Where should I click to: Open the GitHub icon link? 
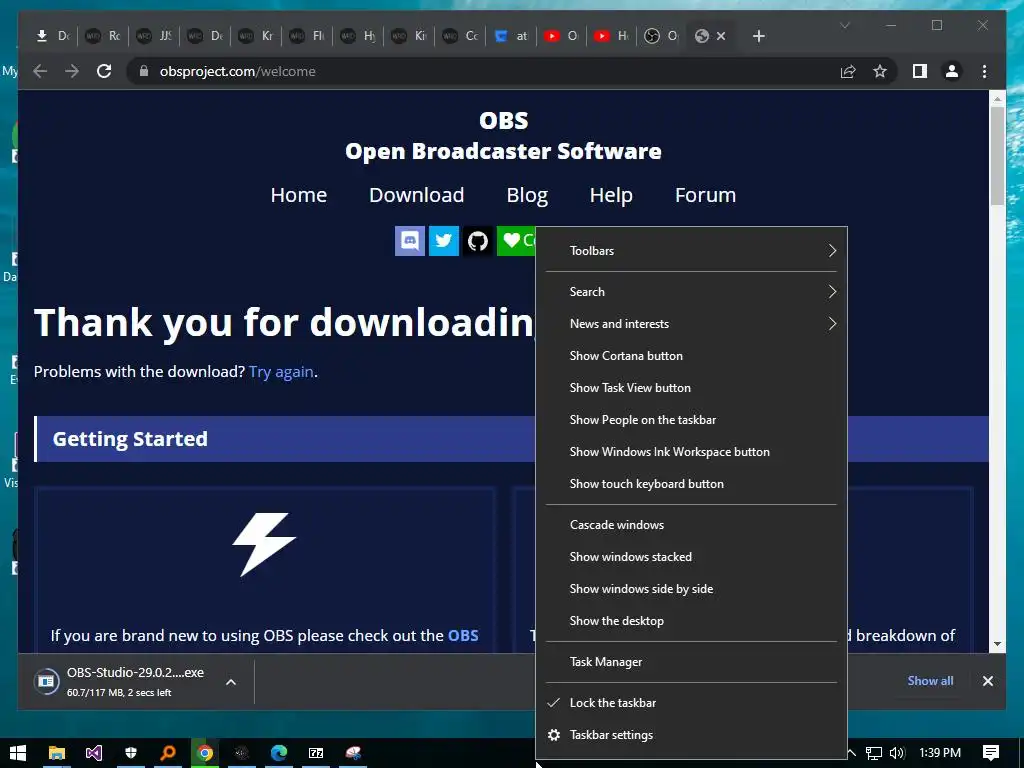click(x=477, y=241)
